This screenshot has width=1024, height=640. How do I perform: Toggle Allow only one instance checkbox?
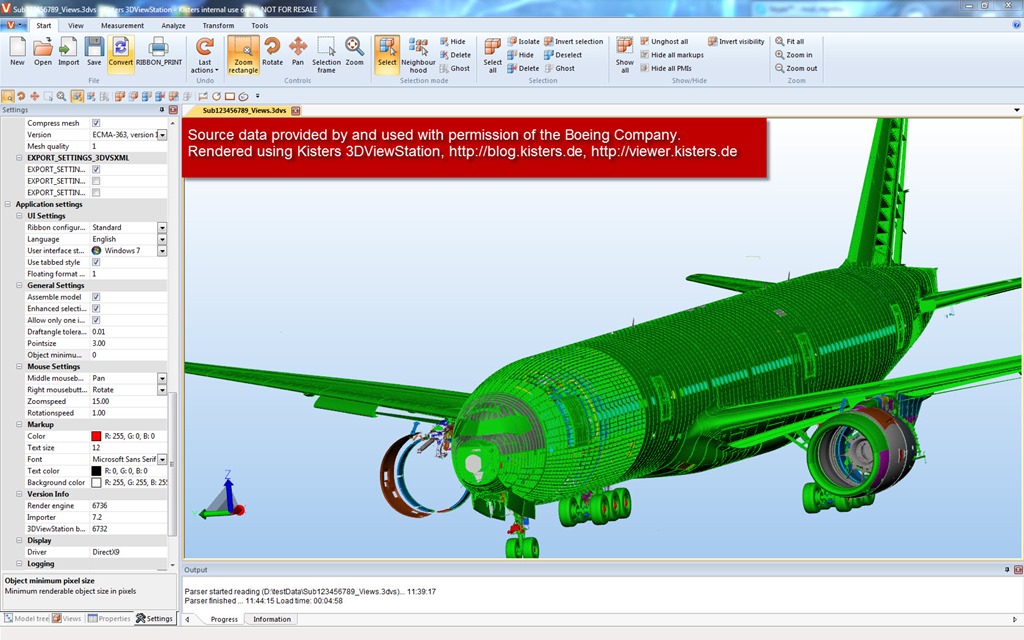(x=96, y=320)
